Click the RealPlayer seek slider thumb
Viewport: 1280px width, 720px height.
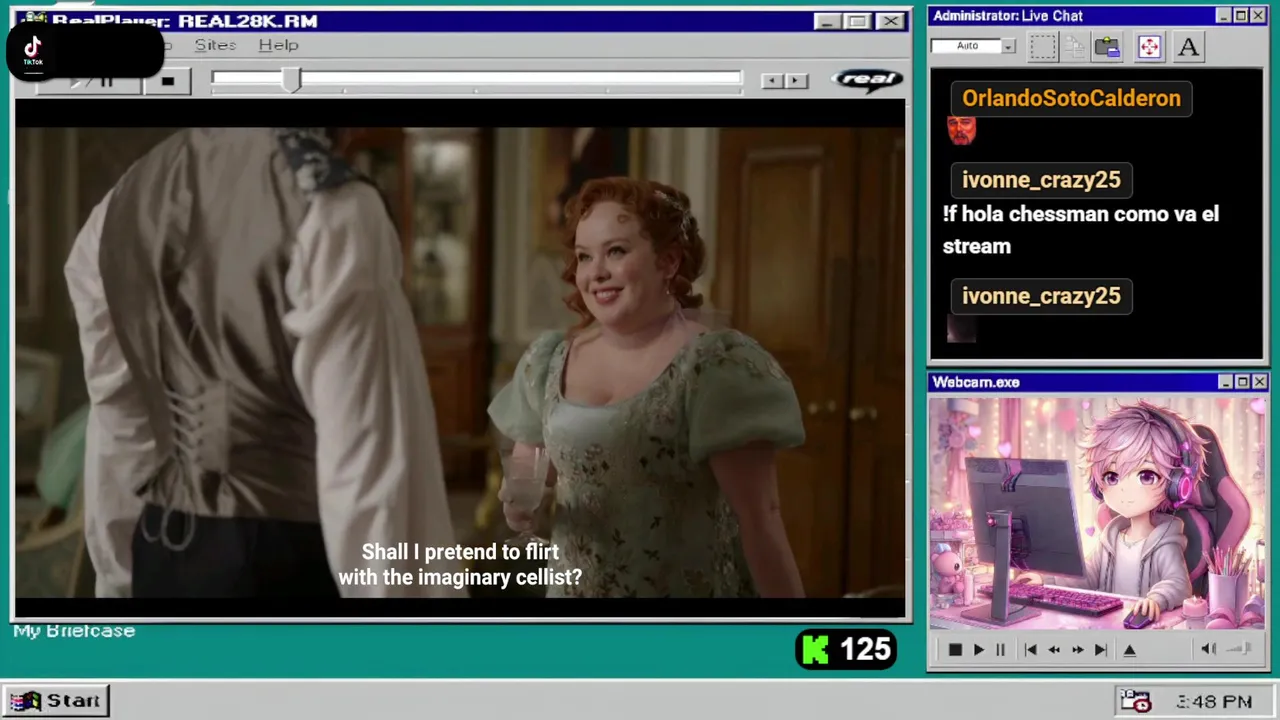(291, 81)
